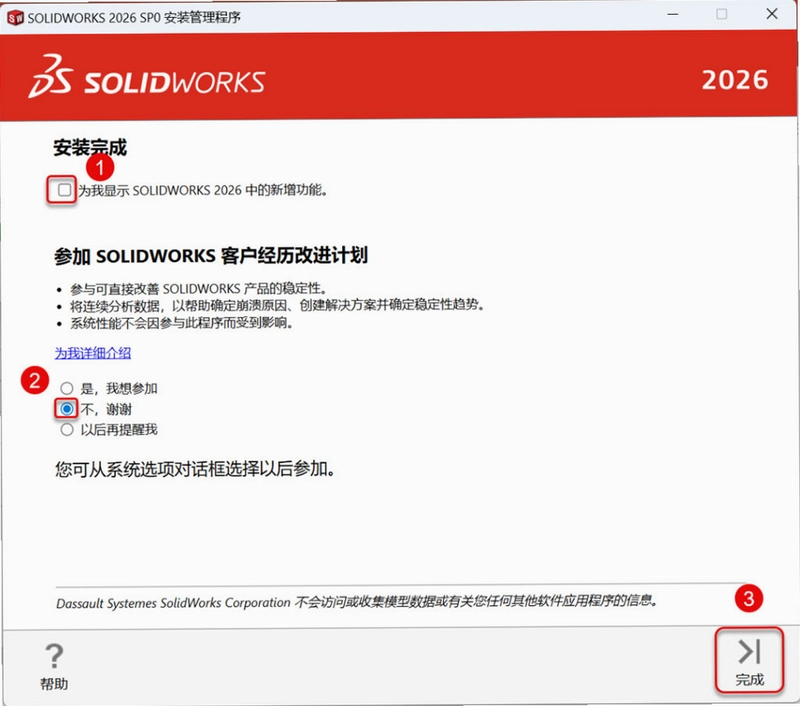Select the '不，谢谢' radio option

(x=67, y=409)
